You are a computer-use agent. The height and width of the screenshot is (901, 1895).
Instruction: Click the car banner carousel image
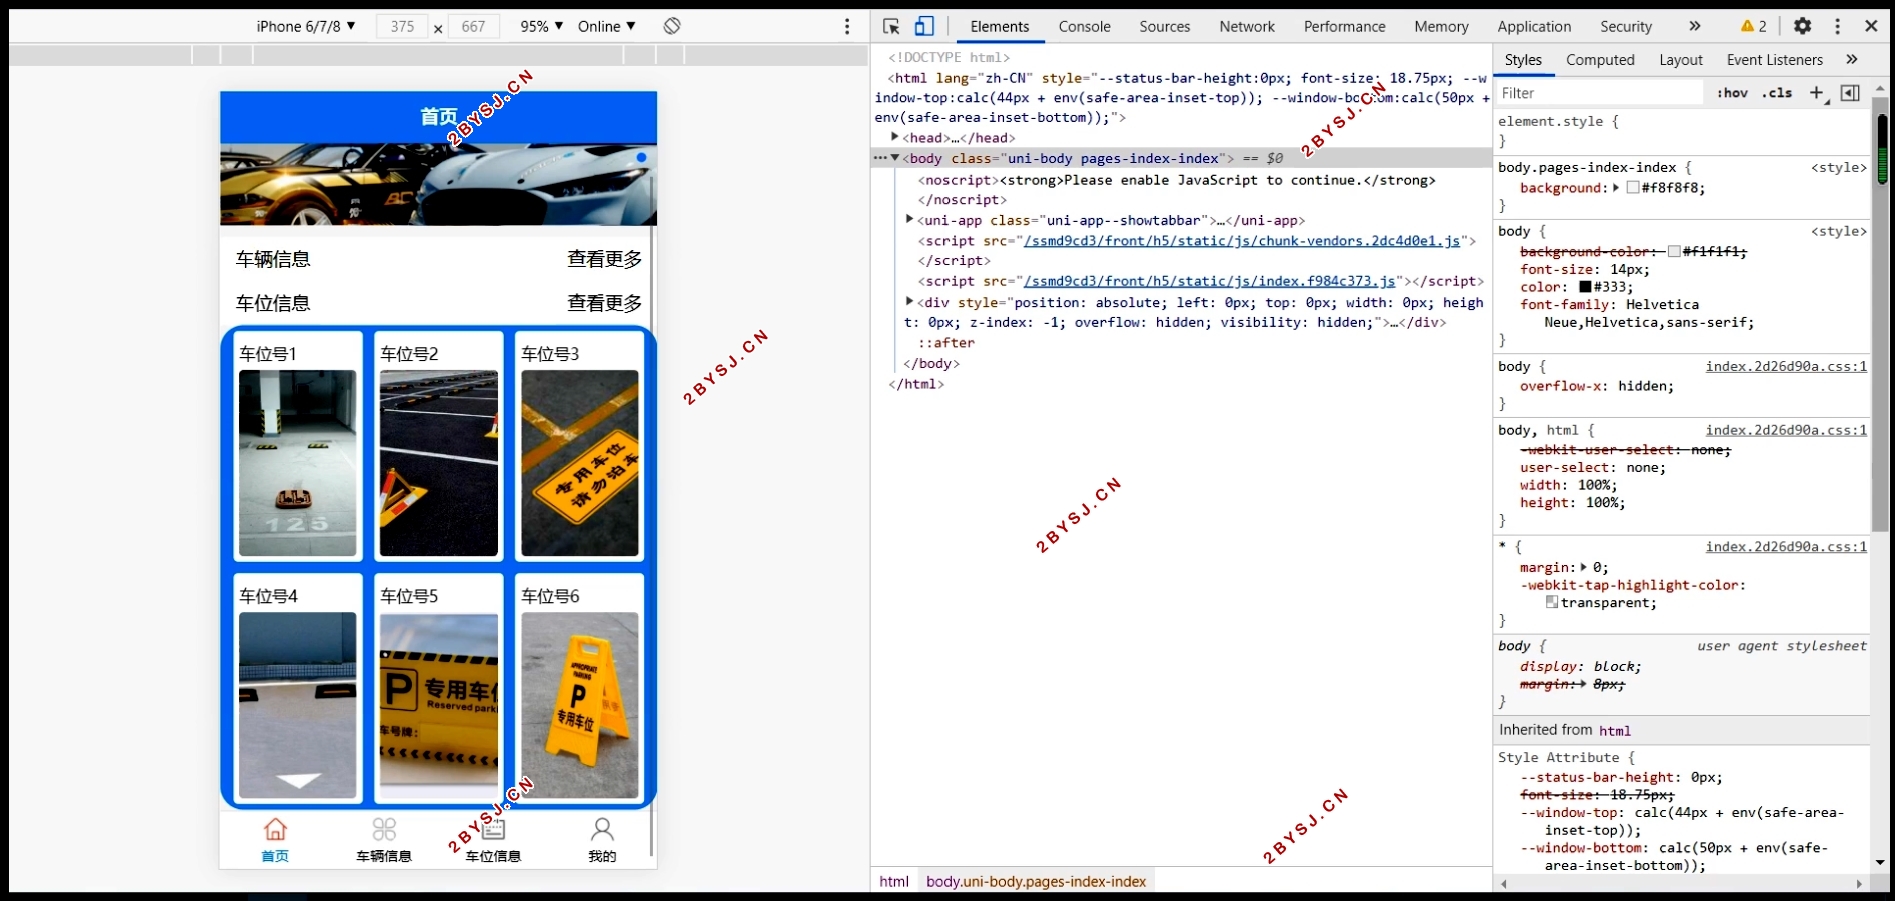point(438,185)
